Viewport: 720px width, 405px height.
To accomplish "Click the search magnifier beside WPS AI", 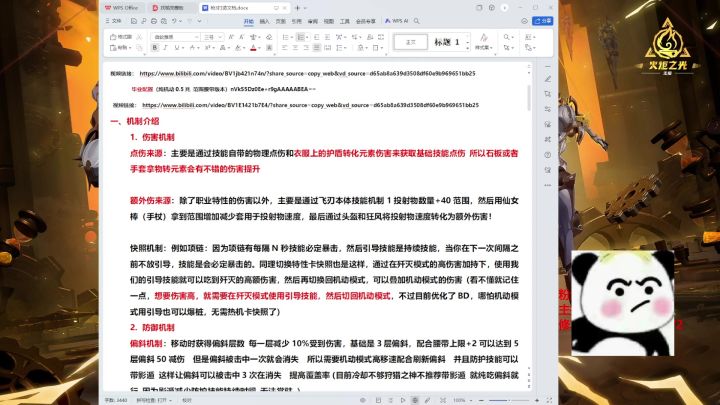I will (x=416, y=21).
